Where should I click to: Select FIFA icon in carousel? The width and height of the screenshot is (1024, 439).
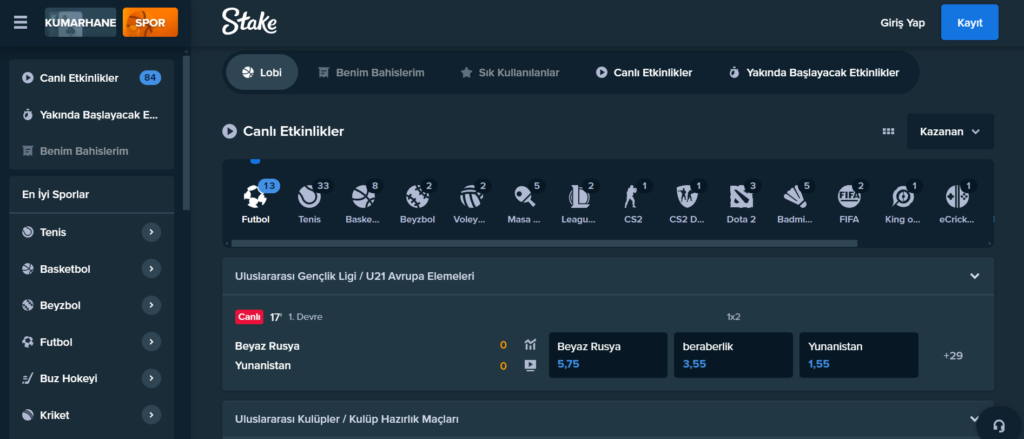[849, 203]
